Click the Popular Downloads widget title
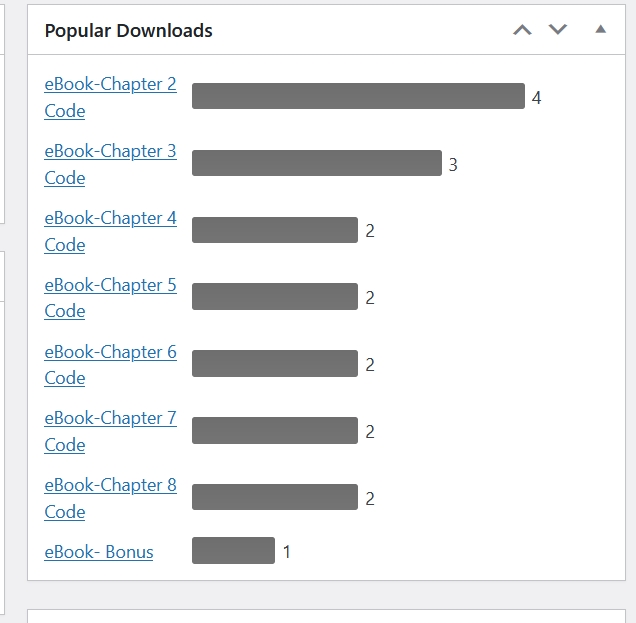Viewport: 636px width, 623px height. (129, 31)
